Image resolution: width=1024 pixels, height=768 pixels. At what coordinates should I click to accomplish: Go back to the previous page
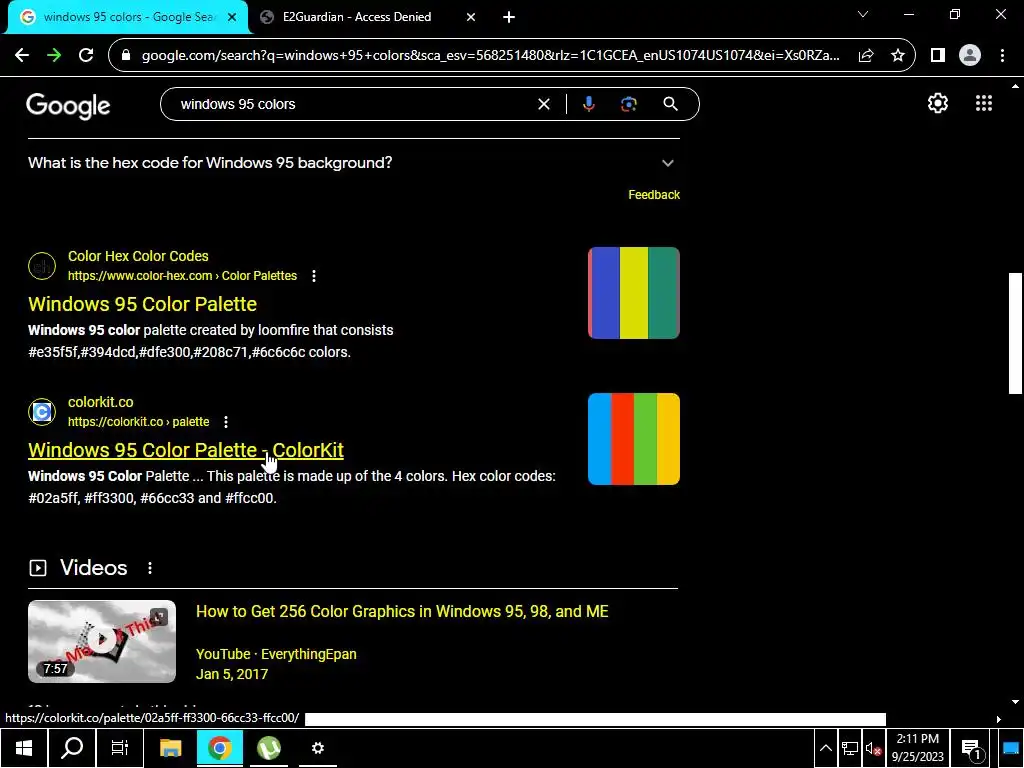[22, 56]
